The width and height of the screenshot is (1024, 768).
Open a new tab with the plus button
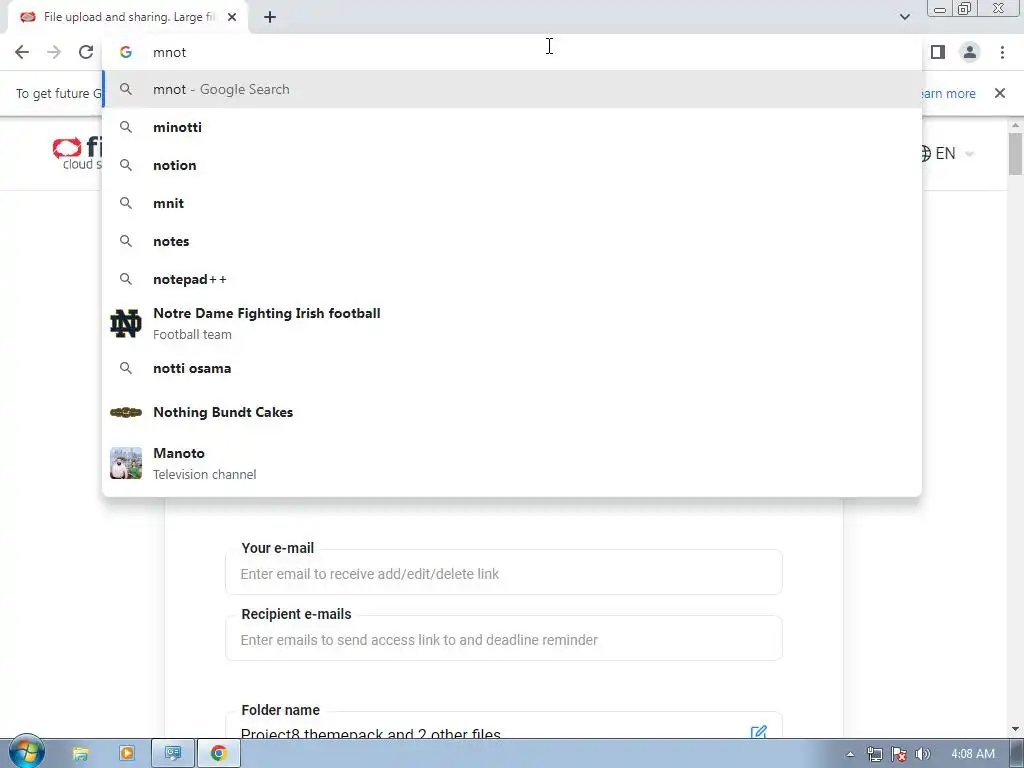pyautogui.click(x=270, y=17)
